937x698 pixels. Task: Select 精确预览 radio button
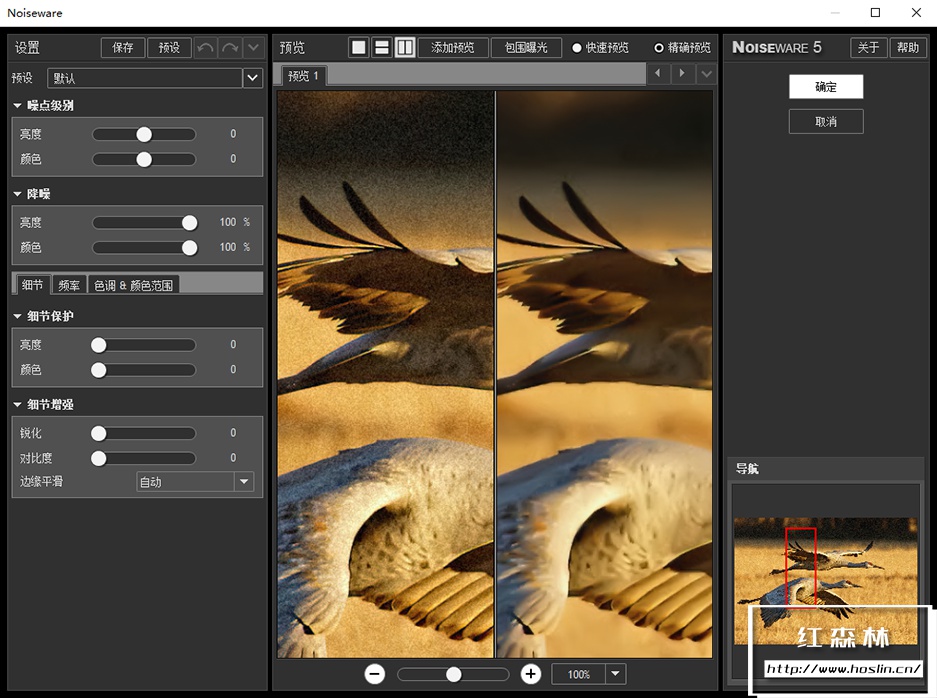[x=659, y=48]
